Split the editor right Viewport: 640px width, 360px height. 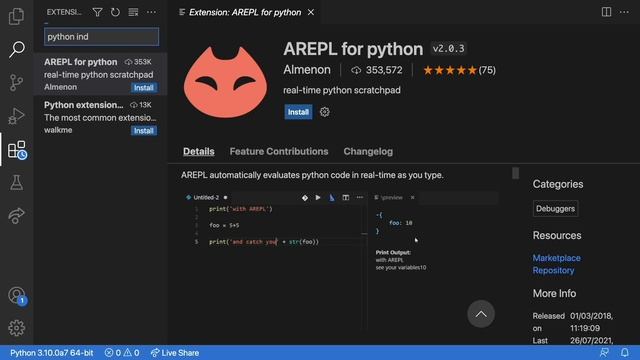click(607, 12)
